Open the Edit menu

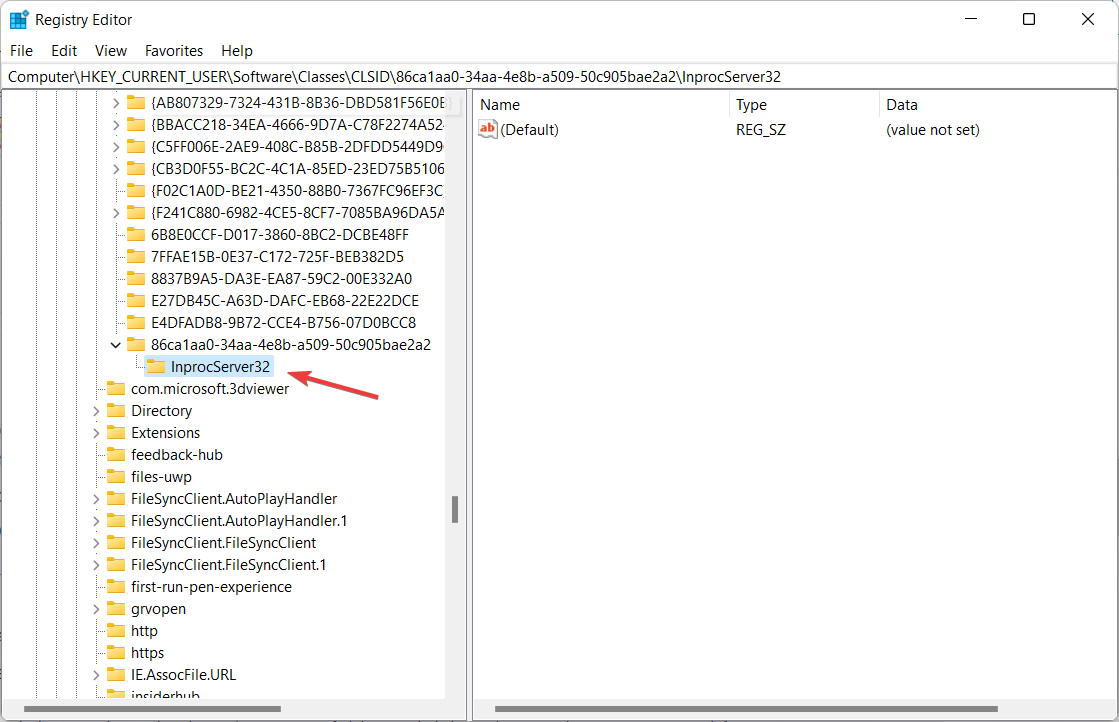(x=64, y=51)
